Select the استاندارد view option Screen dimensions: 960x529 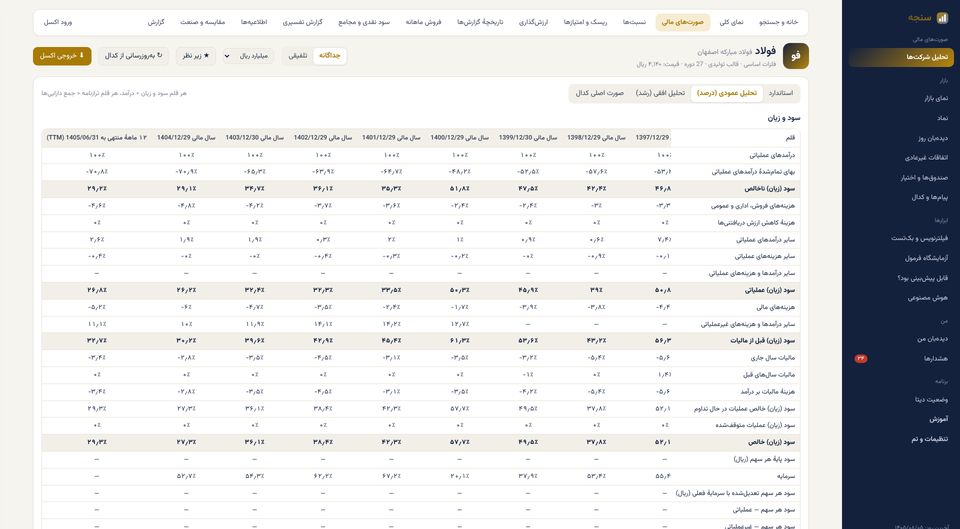pos(781,94)
